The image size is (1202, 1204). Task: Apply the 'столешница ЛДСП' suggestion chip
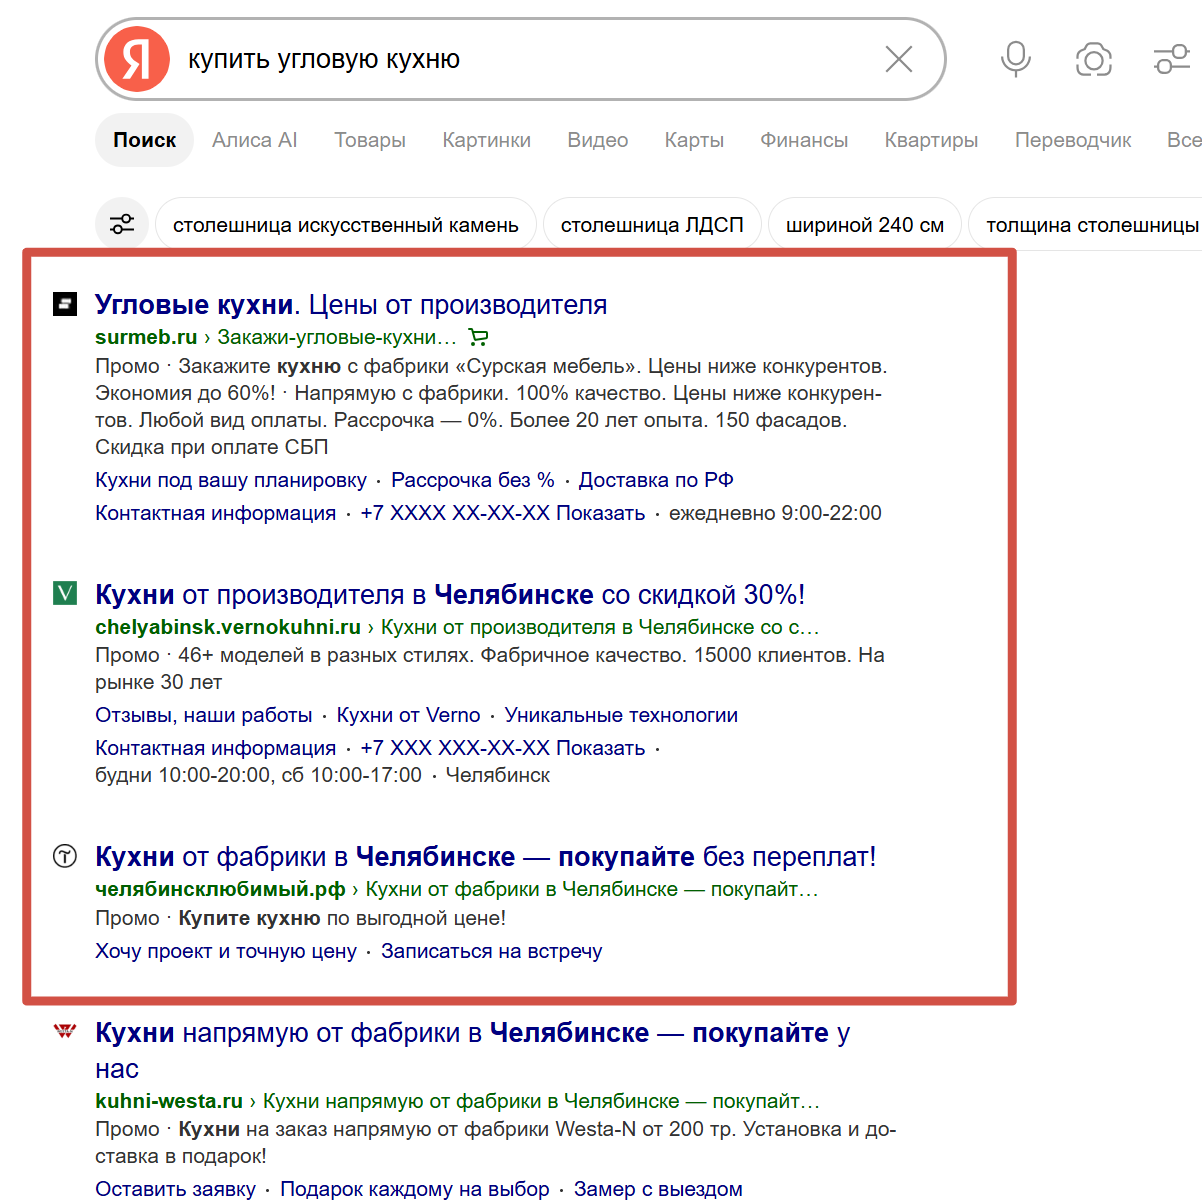[652, 224]
